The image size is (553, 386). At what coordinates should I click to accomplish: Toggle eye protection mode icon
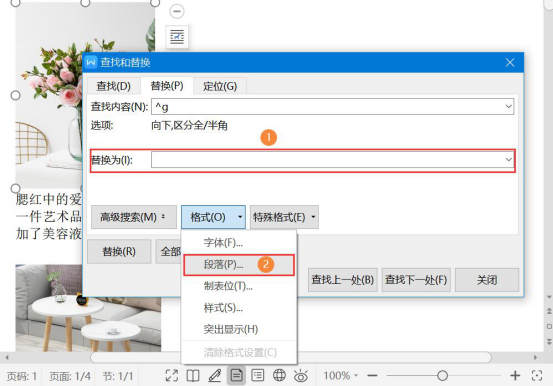301,375
